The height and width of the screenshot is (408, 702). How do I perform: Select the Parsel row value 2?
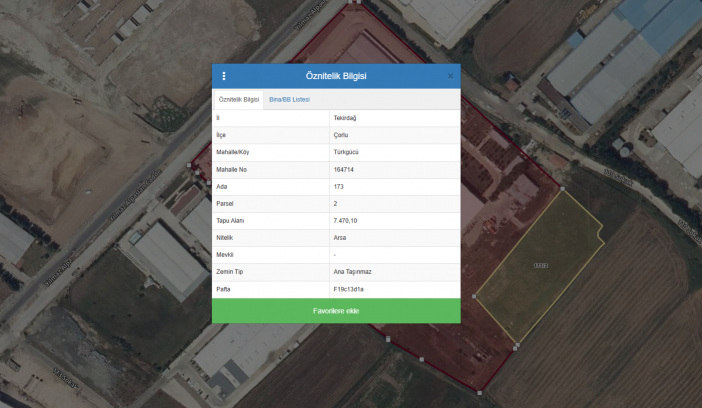(335, 203)
